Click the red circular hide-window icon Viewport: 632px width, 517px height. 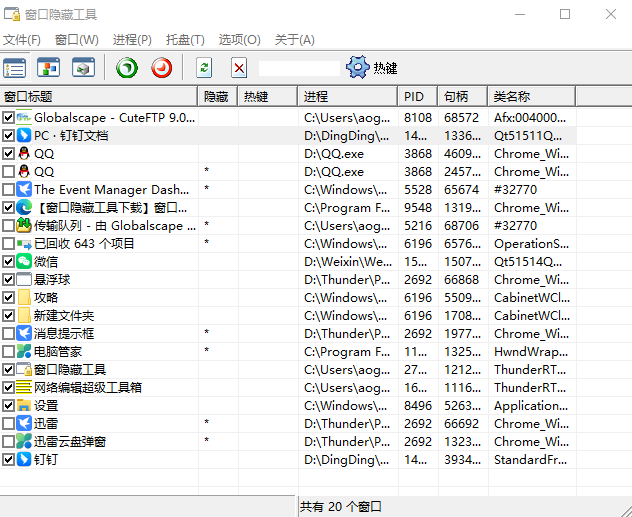tap(161, 68)
